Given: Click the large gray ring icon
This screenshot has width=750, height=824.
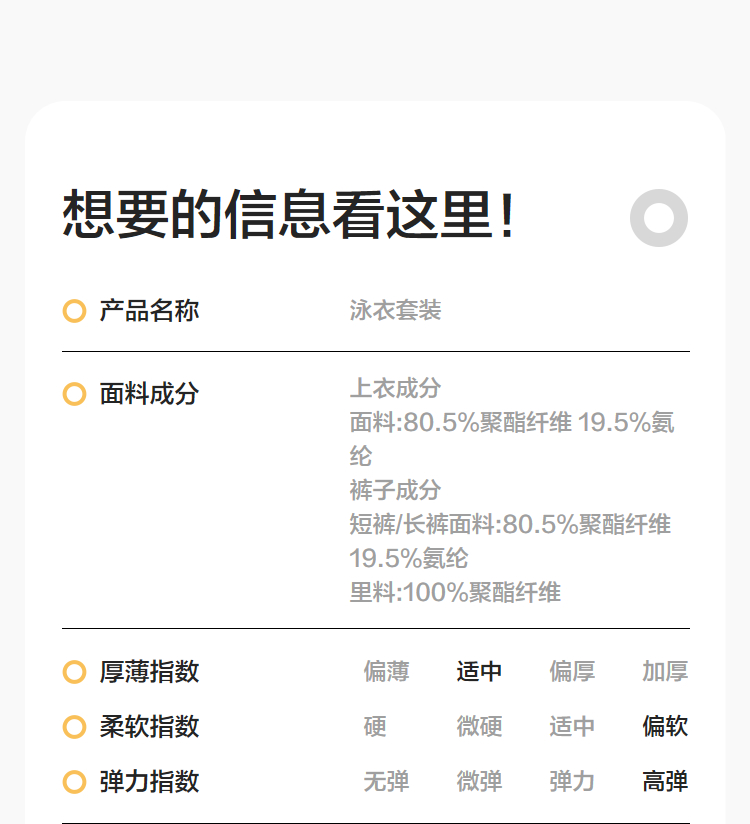Looking at the screenshot, I should (659, 218).
